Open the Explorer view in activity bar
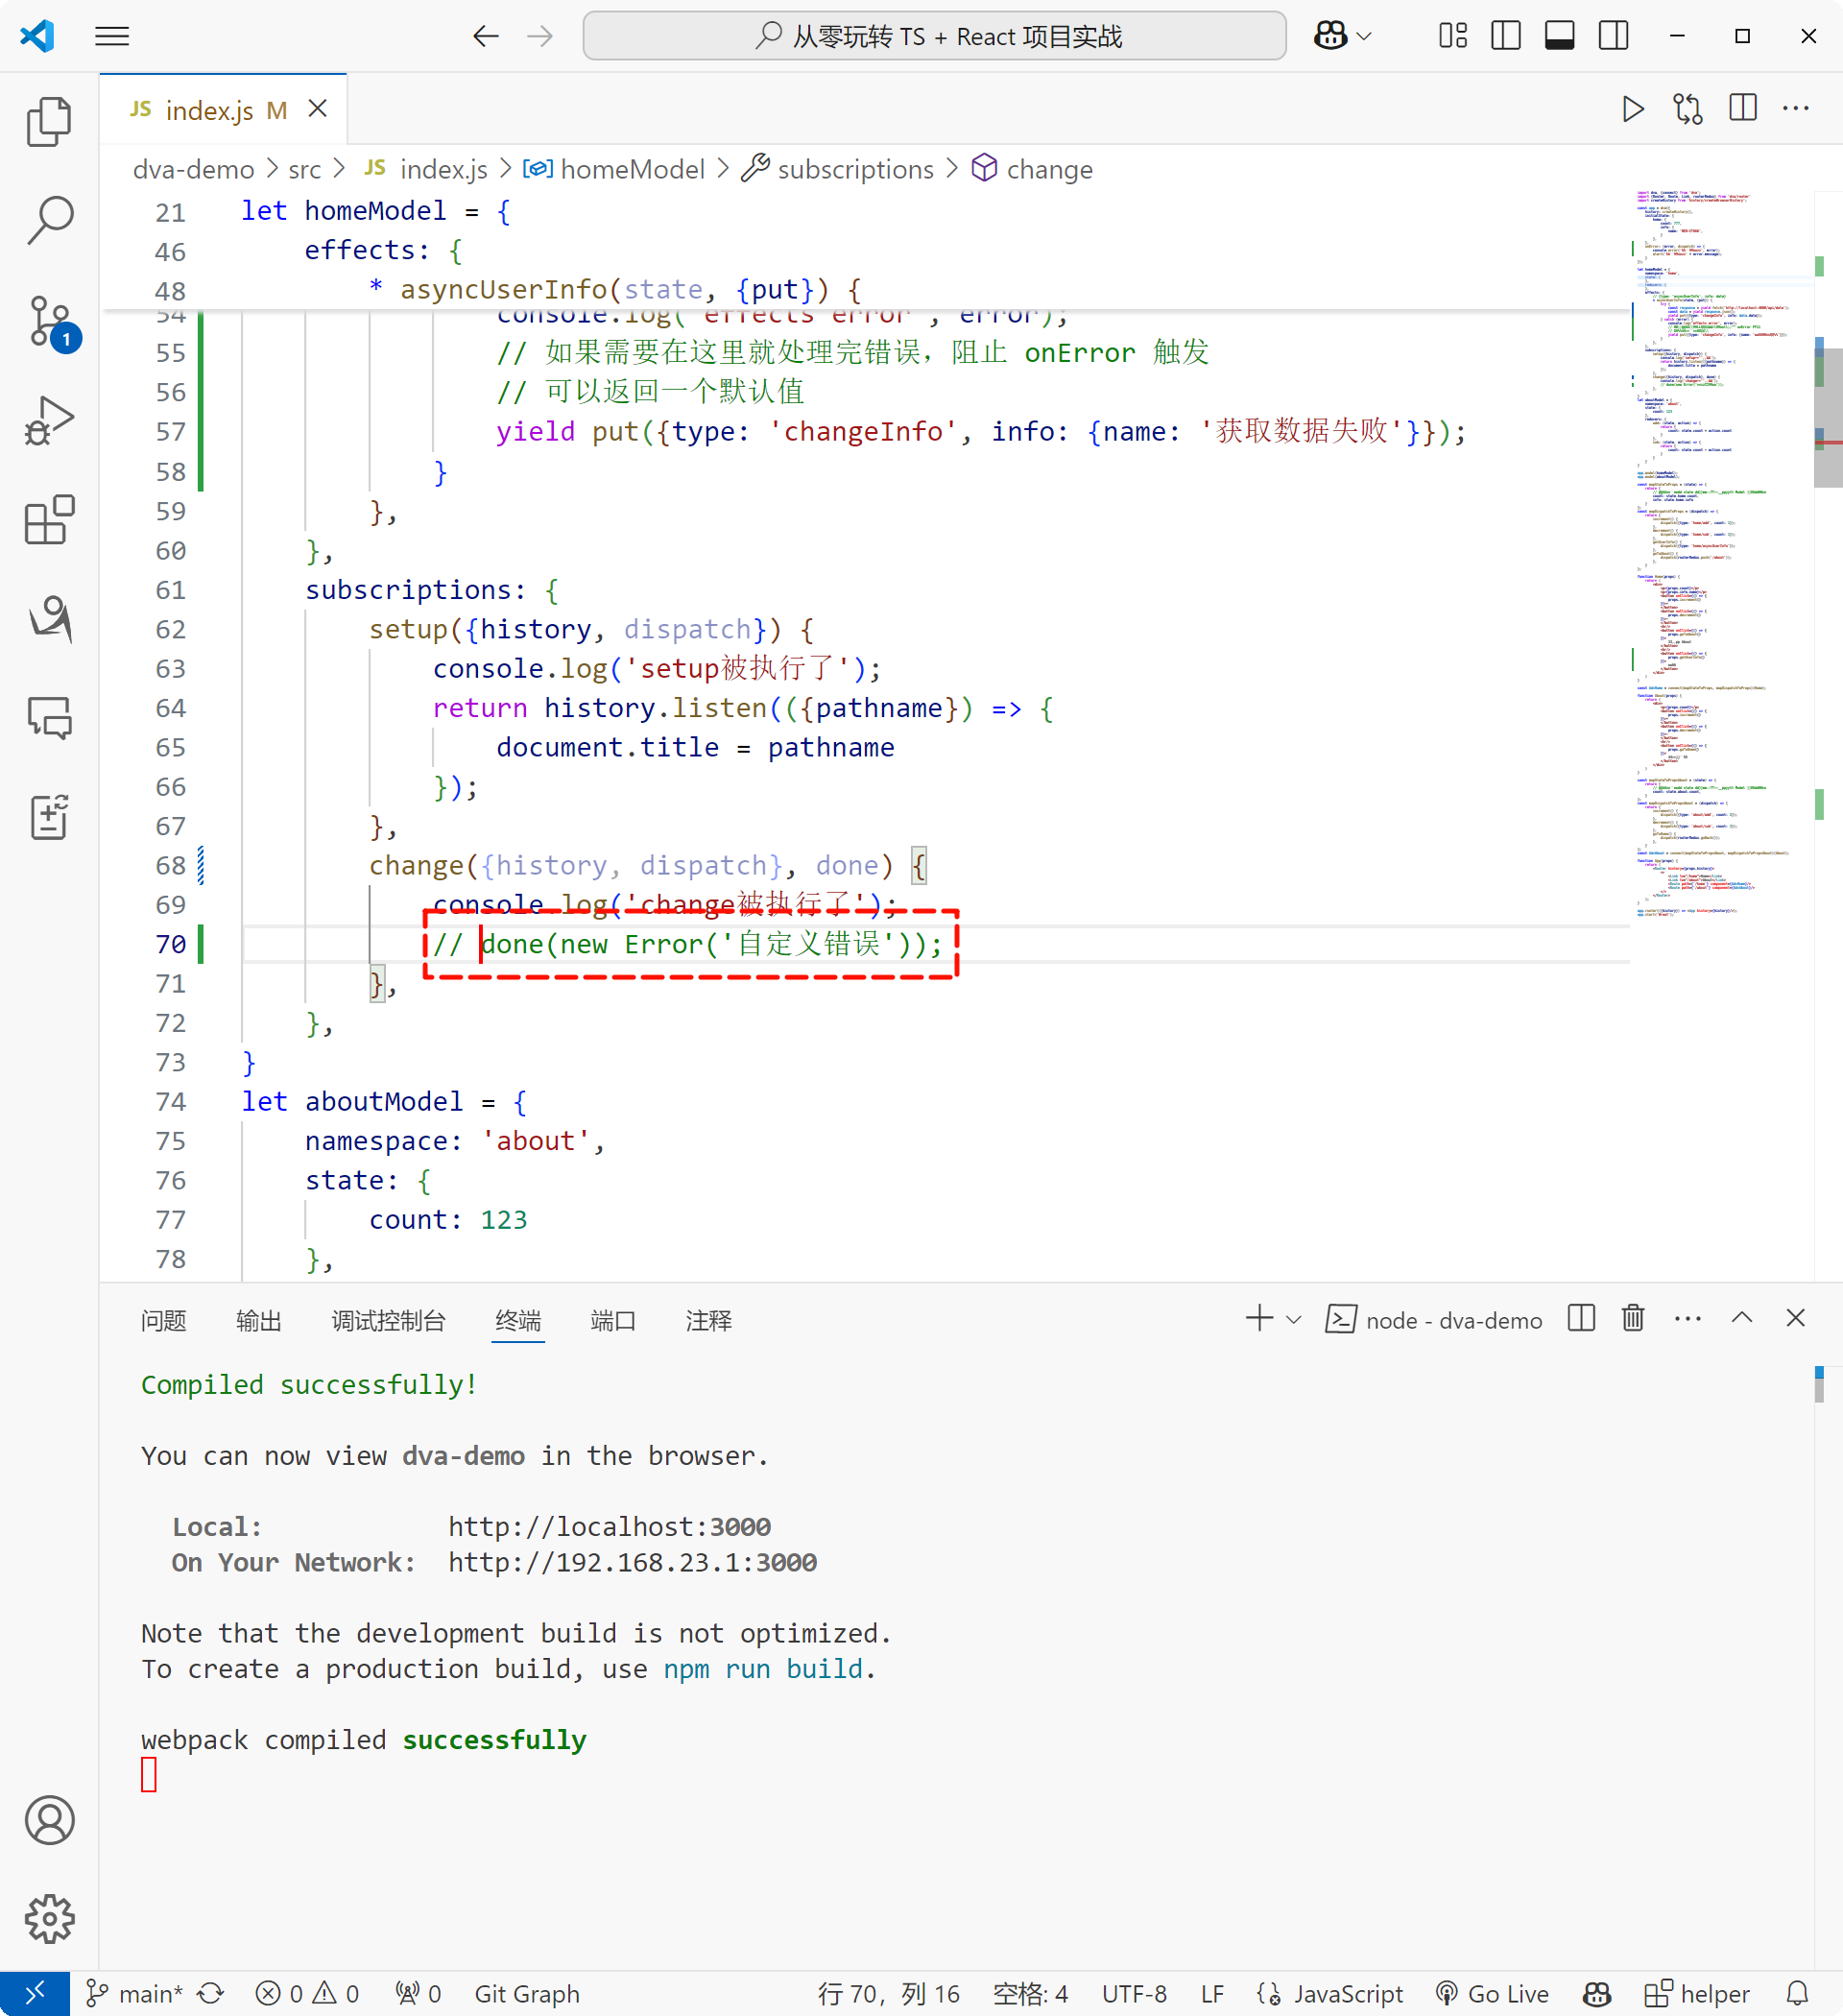The image size is (1843, 2016). (49, 121)
